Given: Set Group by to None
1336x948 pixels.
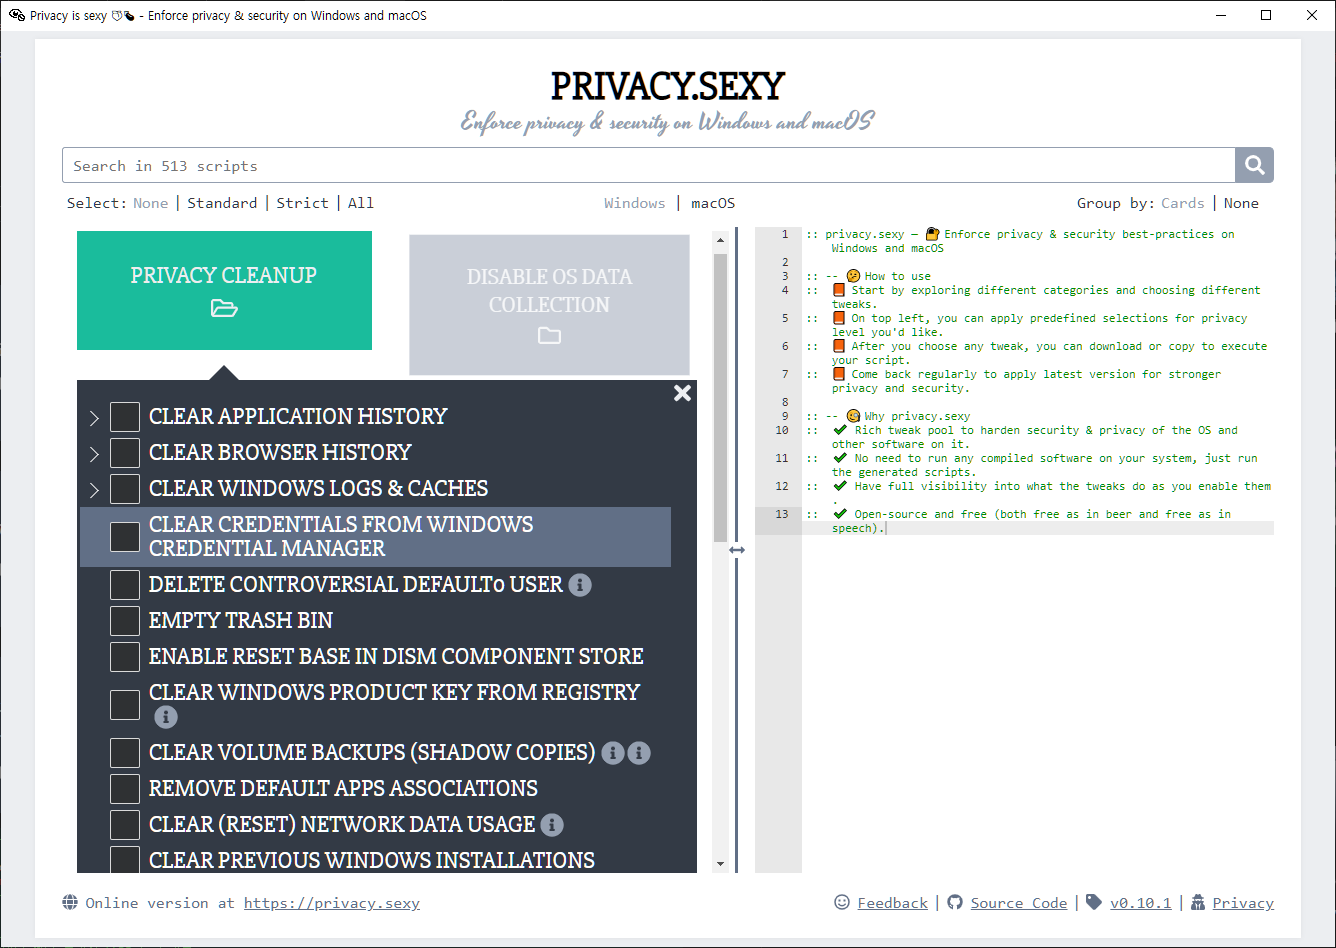Looking at the screenshot, I should click(x=1241, y=203).
